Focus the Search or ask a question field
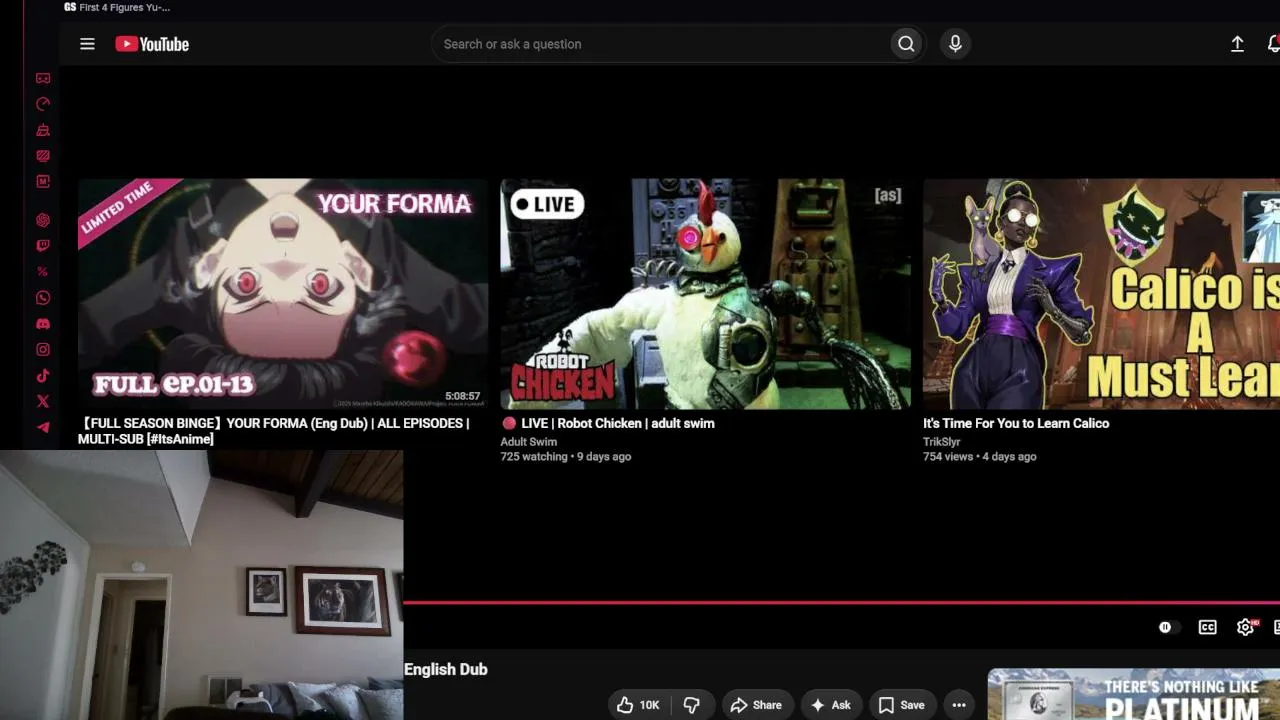Screen dimensions: 1280x720 pyautogui.click(x=662, y=44)
